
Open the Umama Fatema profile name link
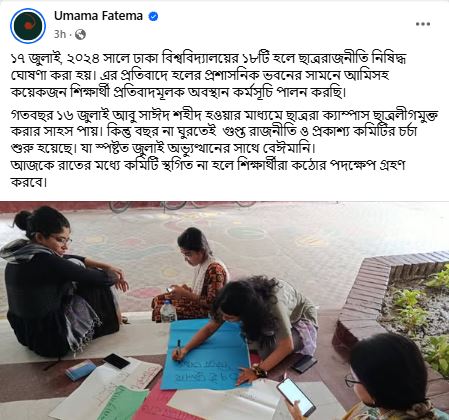click(x=98, y=16)
